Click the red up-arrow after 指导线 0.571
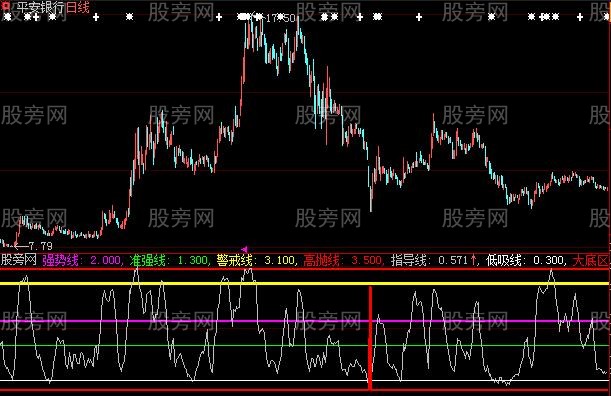The width and height of the screenshot is (611, 396). [474, 260]
